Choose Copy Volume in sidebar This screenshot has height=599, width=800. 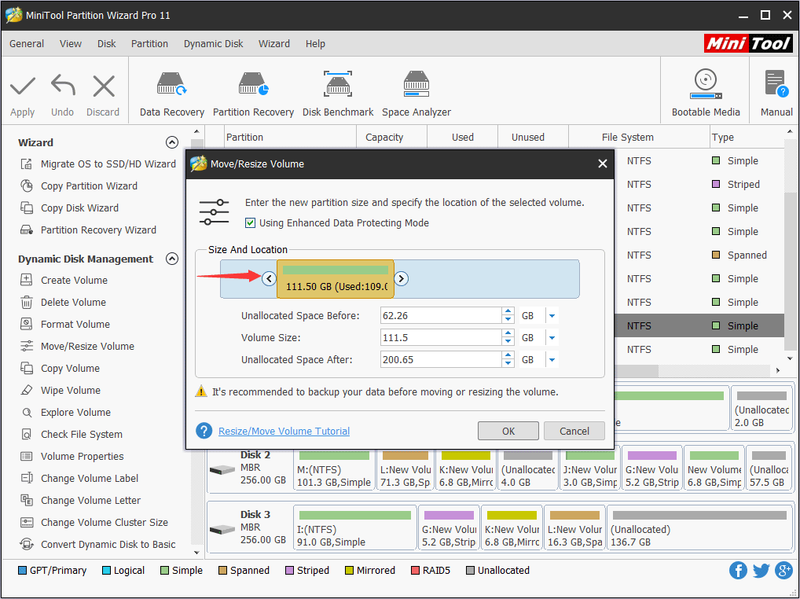60,368
